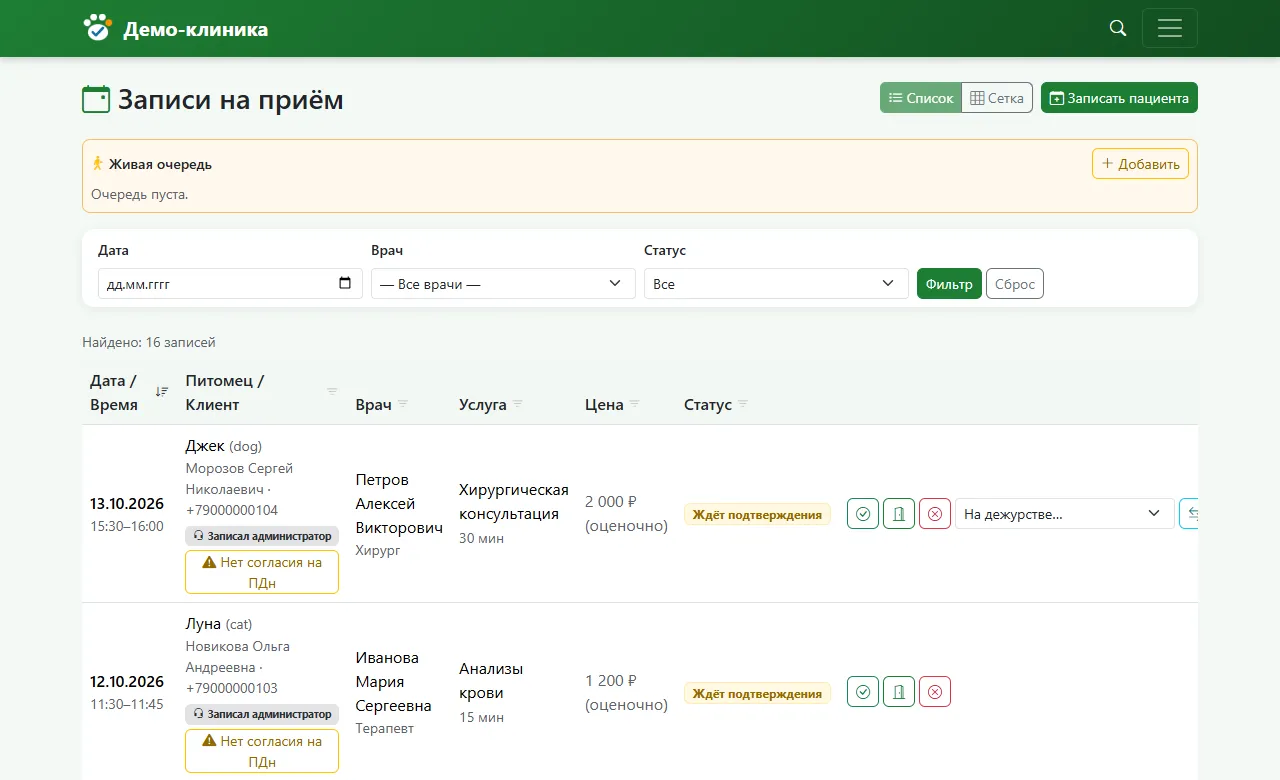The image size is (1280, 780).
Task: Expand the На дежурстве dropdown
Action: [x=1065, y=514]
